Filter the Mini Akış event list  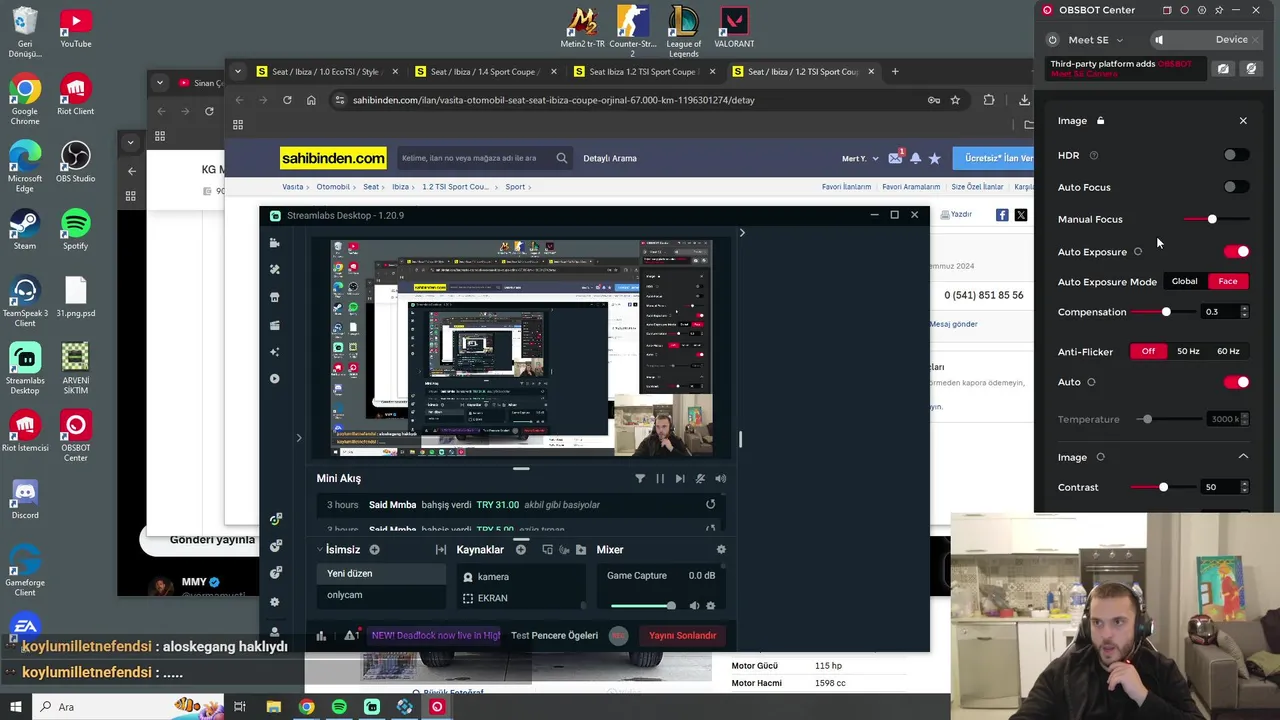point(640,479)
